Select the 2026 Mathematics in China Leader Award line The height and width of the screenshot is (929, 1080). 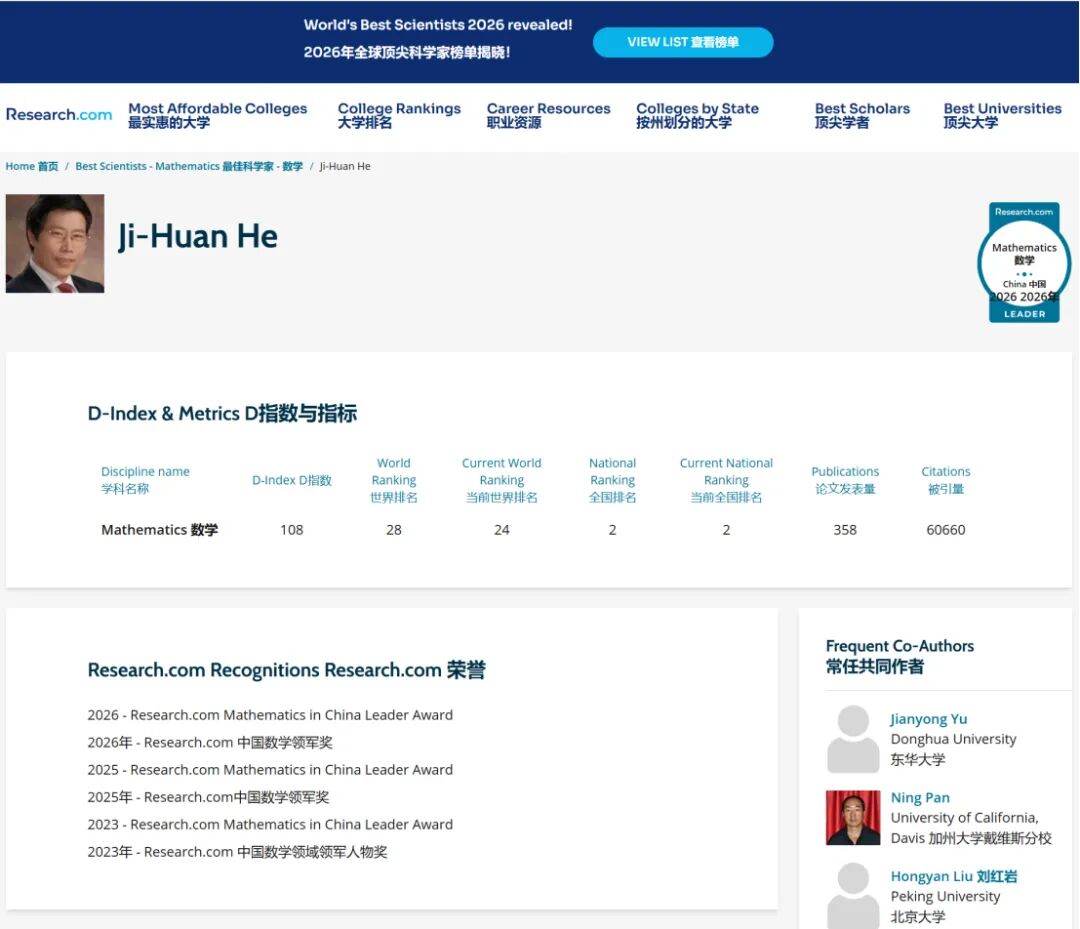[x=270, y=715]
